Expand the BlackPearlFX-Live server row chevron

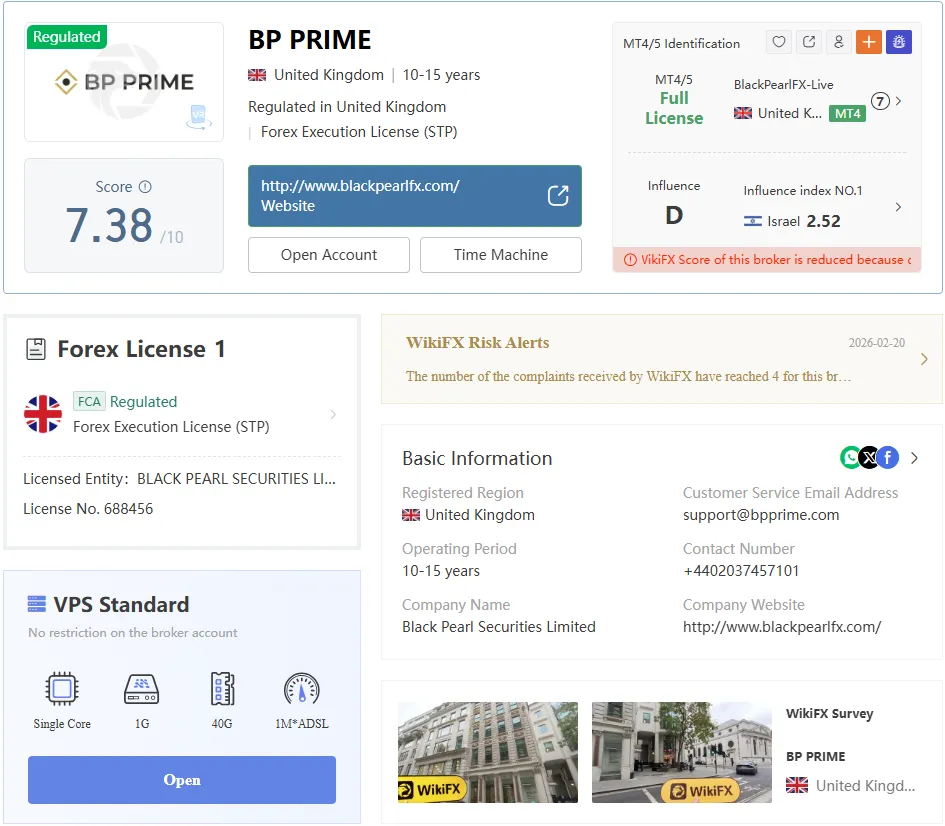click(899, 101)
